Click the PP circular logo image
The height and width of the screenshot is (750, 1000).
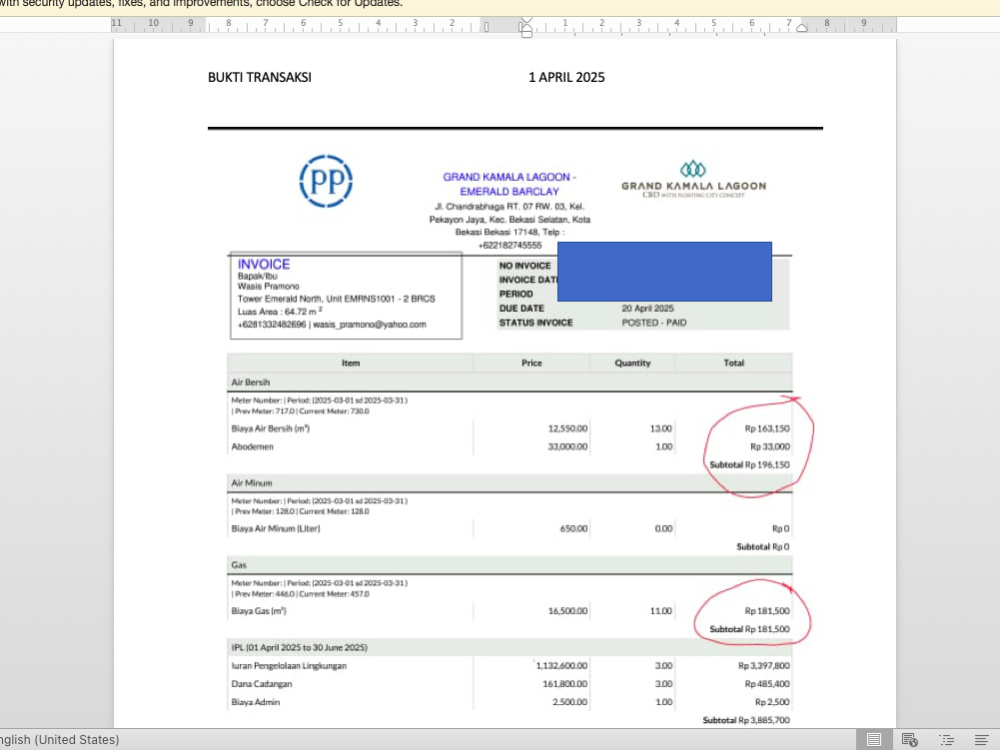pyautogui.click(x=326, y=181)
